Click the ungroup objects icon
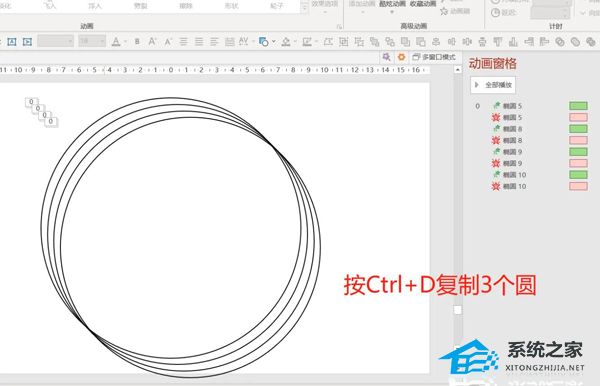This screenshot has width=600, height=386. 359,41
